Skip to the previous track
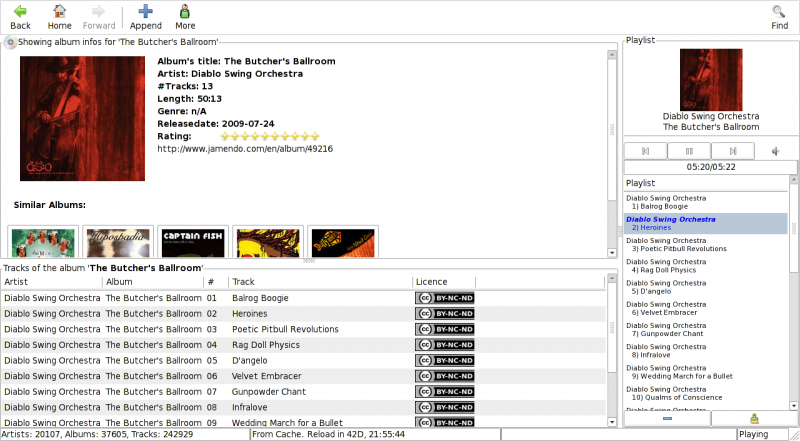This screenshot has height=441, width=800. pyautogui.click(x=646, y=151)
